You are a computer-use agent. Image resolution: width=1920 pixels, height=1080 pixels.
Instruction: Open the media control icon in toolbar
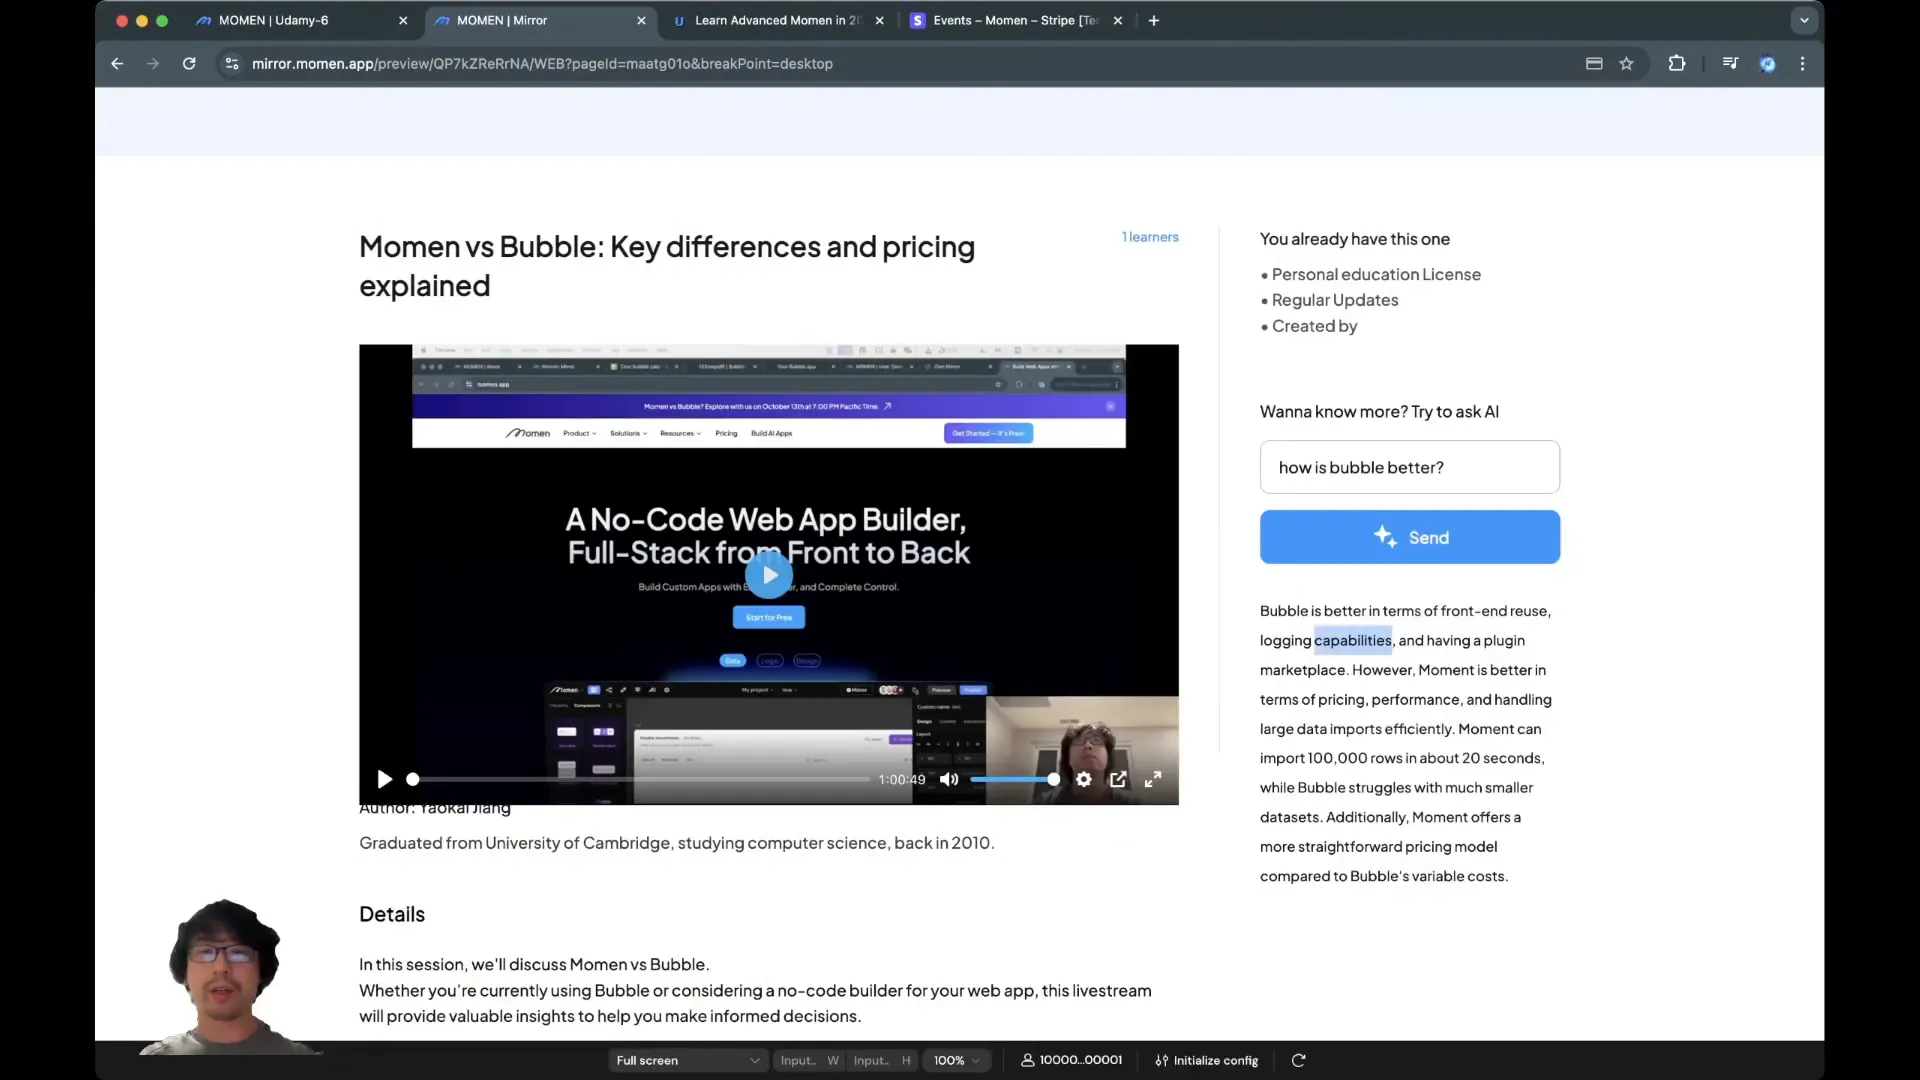click(x=1730, y=63)
